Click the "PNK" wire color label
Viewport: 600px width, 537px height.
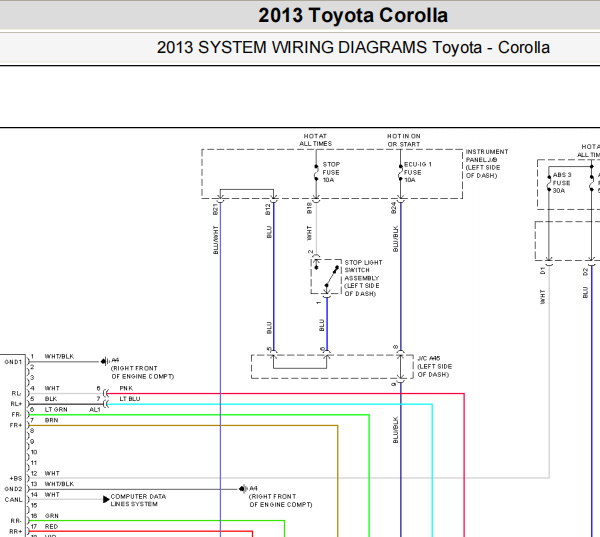[126, 388]
